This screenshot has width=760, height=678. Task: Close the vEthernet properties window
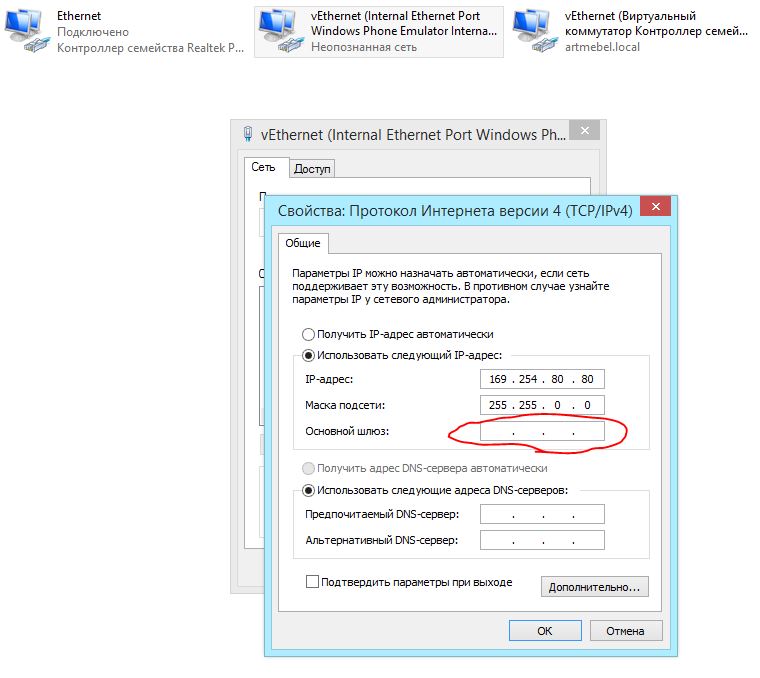(x=585, y=130)
